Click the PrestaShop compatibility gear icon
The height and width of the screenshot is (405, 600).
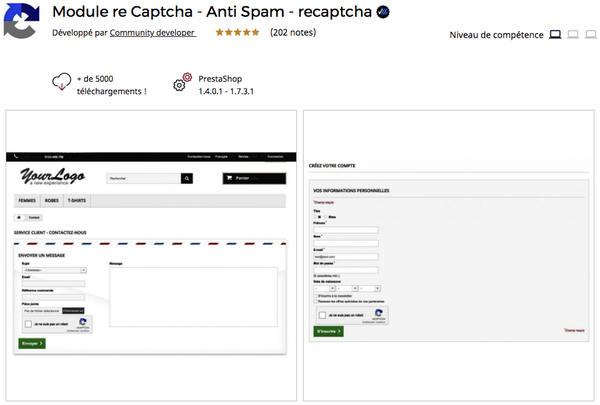pos(181,83)
